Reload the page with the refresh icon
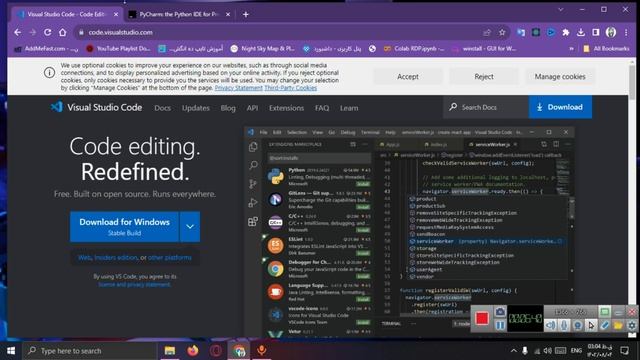The image size is (640, 360). (x=48, y=32)
